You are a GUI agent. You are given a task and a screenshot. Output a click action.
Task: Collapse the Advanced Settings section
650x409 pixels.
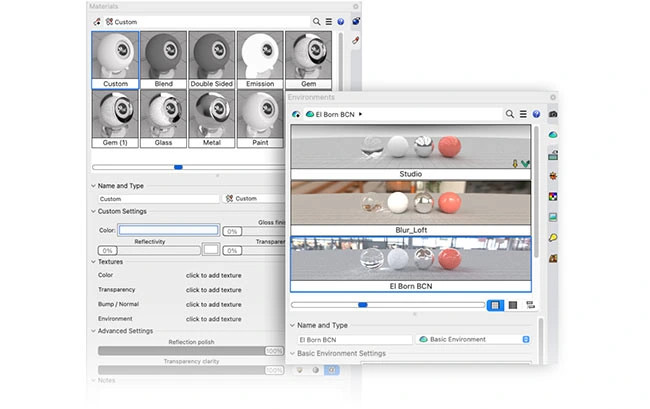(x=93, y=331)
